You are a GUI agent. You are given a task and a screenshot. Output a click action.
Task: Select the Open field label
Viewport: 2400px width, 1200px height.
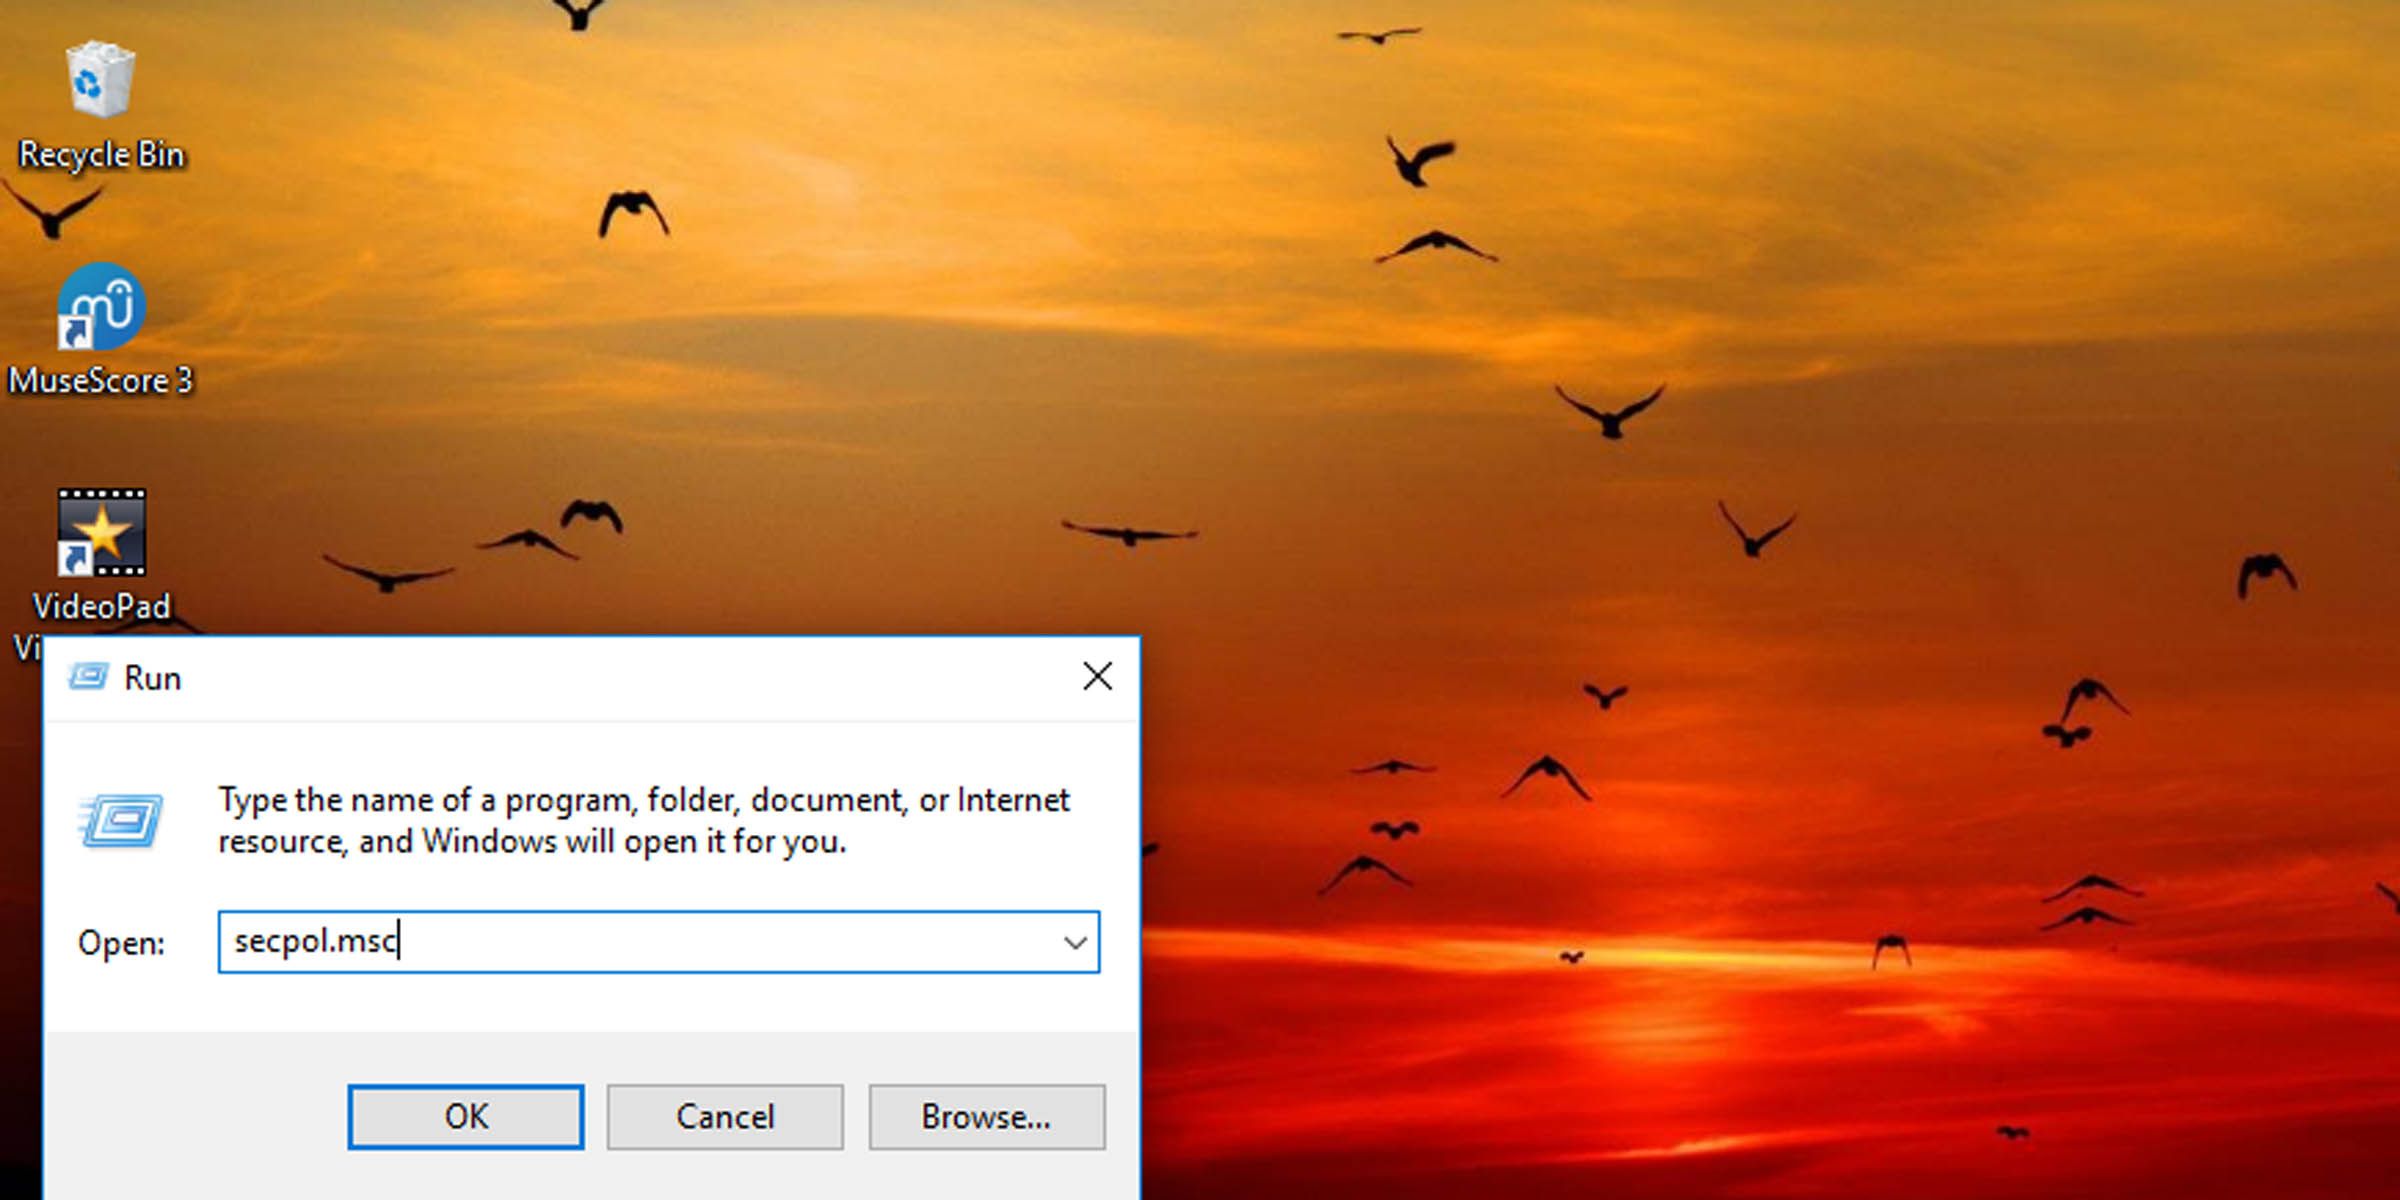tap(122, 941)
